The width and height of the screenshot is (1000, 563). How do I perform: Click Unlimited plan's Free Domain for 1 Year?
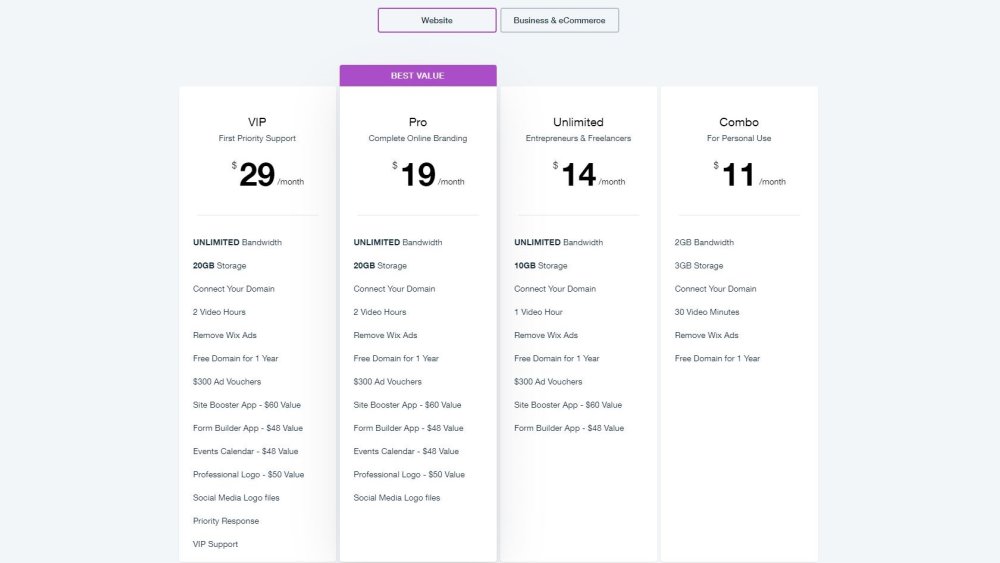tap(557, 358)
